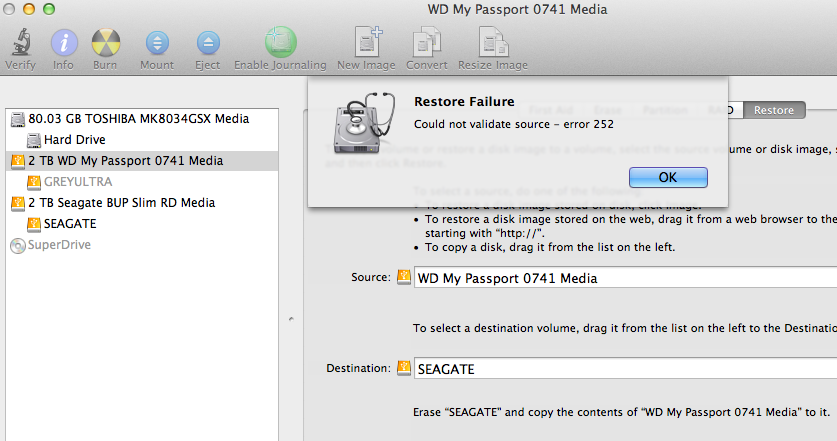Select 2 TB WD My Passport disk
This screenshot has width=837, height=441.
142,161
